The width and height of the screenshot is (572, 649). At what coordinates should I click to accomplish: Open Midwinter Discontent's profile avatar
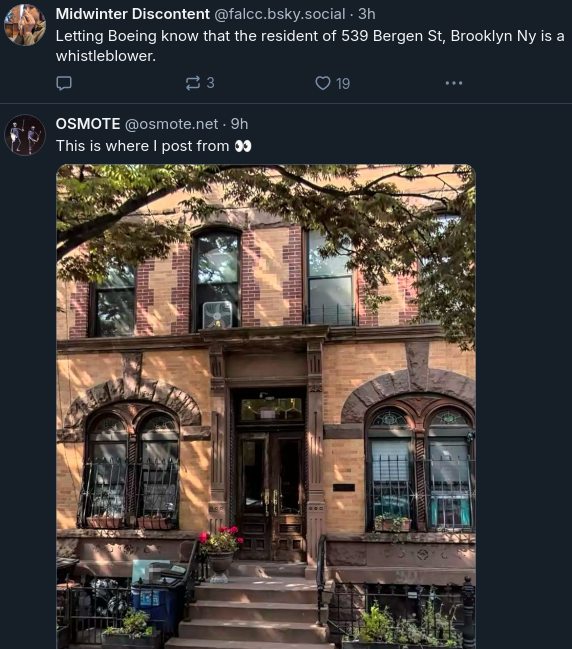(25, 25)
